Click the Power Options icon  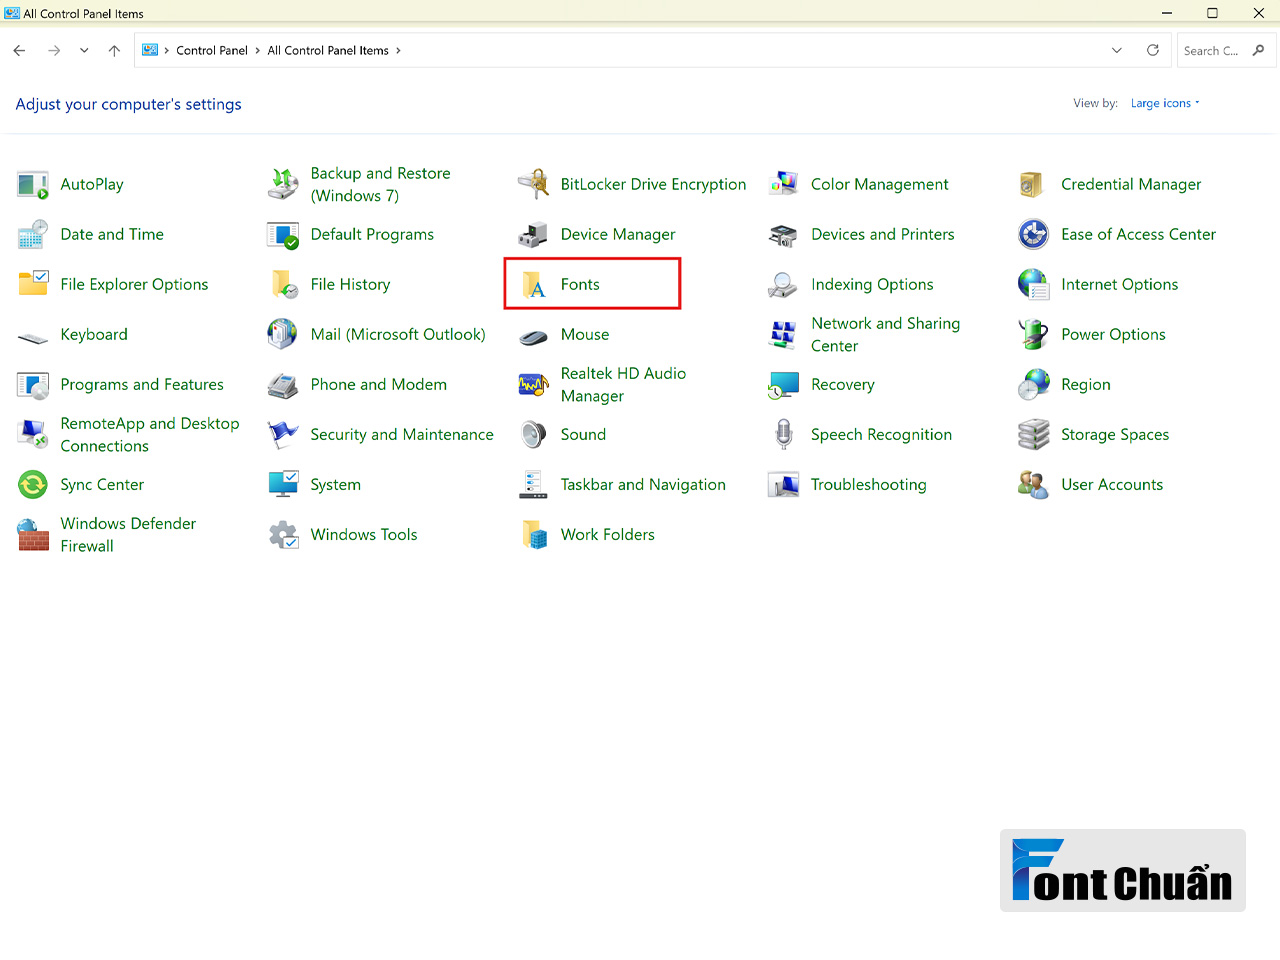[1033, 334]
